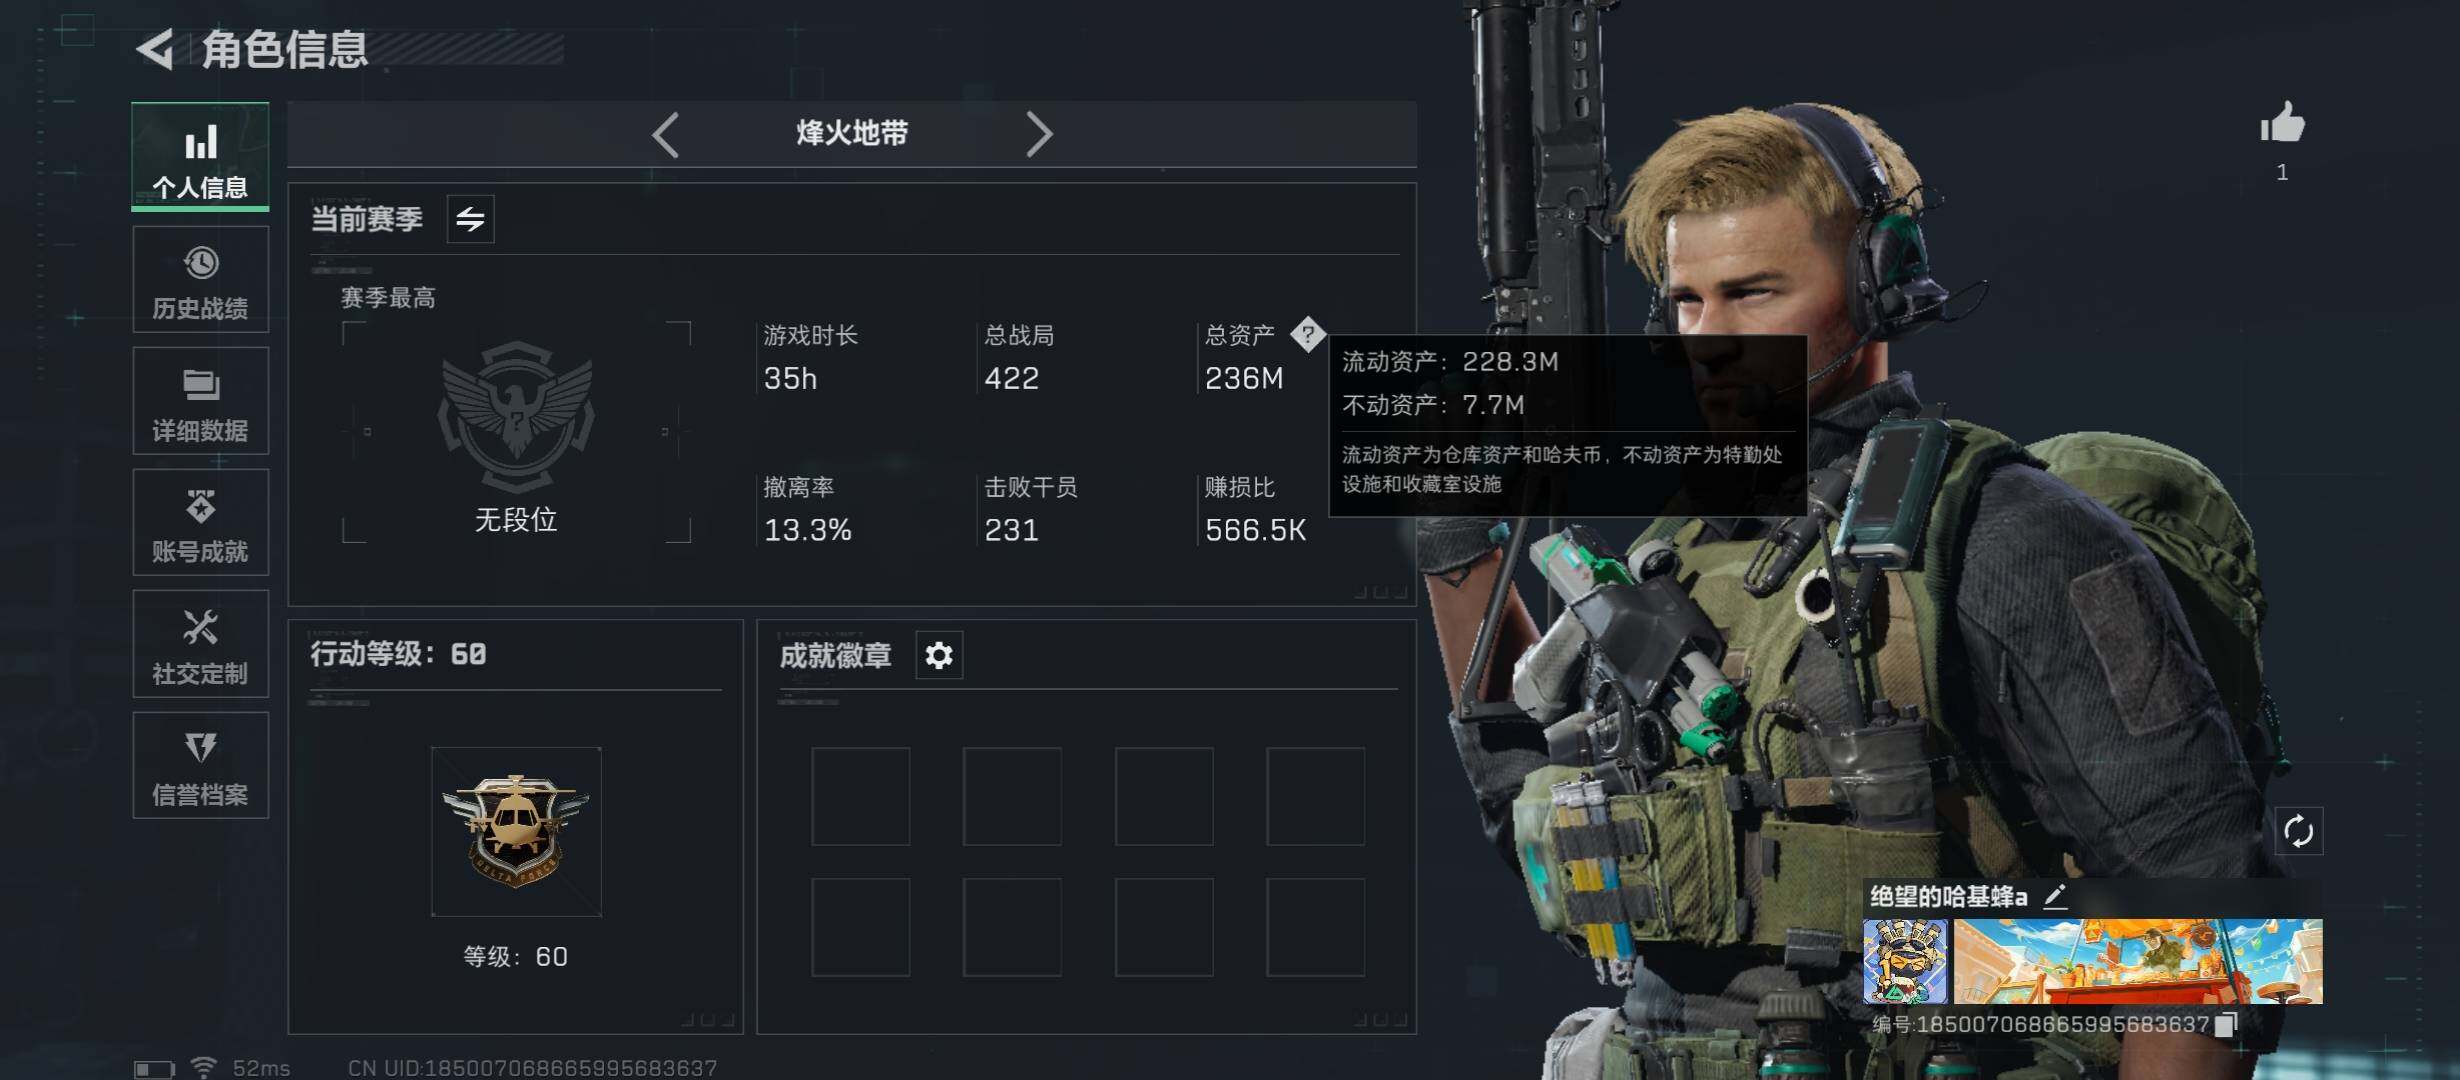Click the player avatar thumbnail

[x=1905, y=962]
